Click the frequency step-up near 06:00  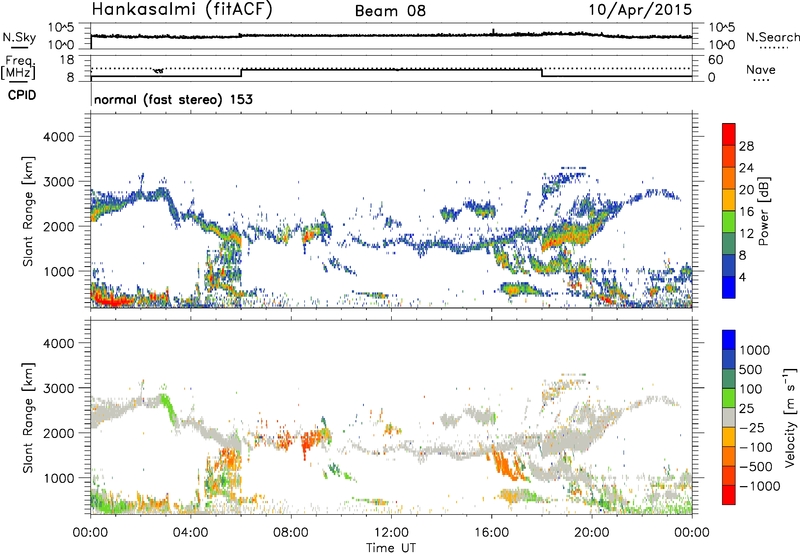pos(241,73)
